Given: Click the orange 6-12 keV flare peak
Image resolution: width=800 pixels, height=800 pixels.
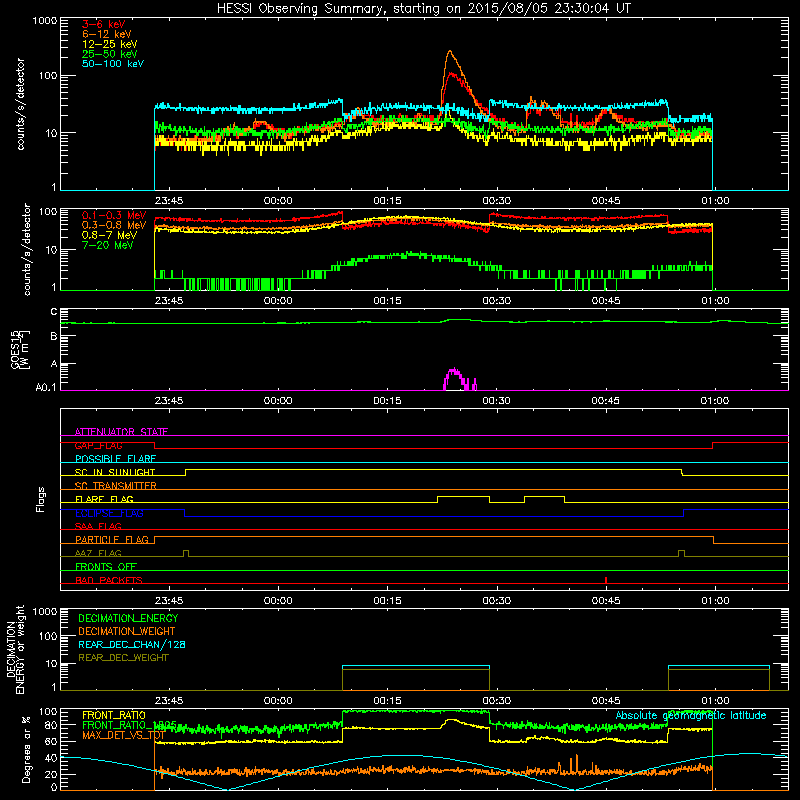Looking at the screenshot, I should coord(449,52).
